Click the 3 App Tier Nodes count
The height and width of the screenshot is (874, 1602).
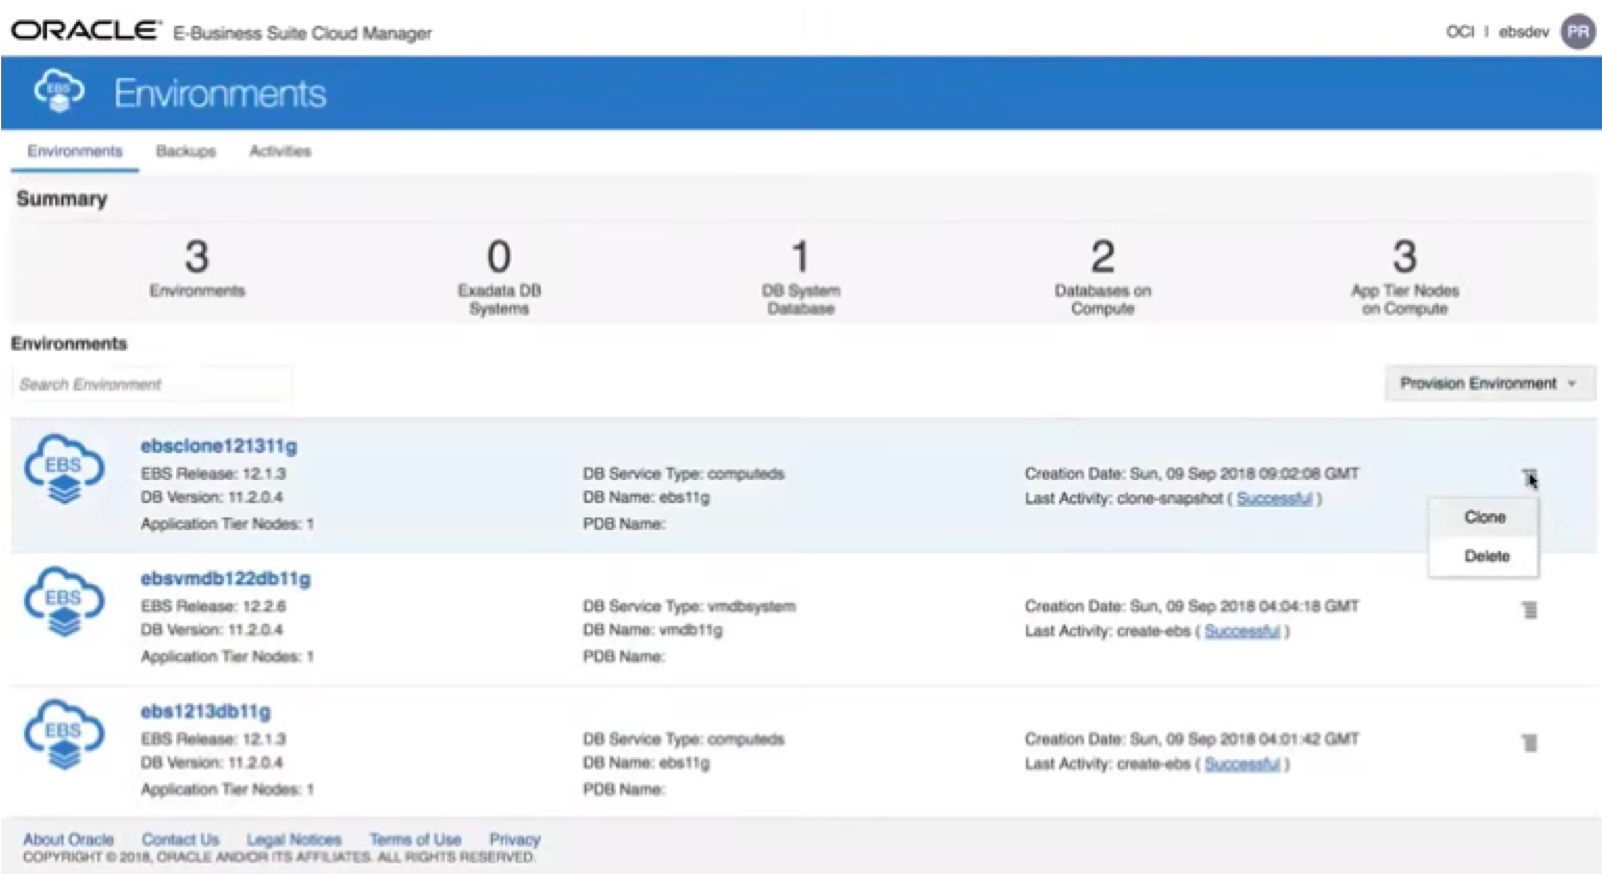(1405, 257)
